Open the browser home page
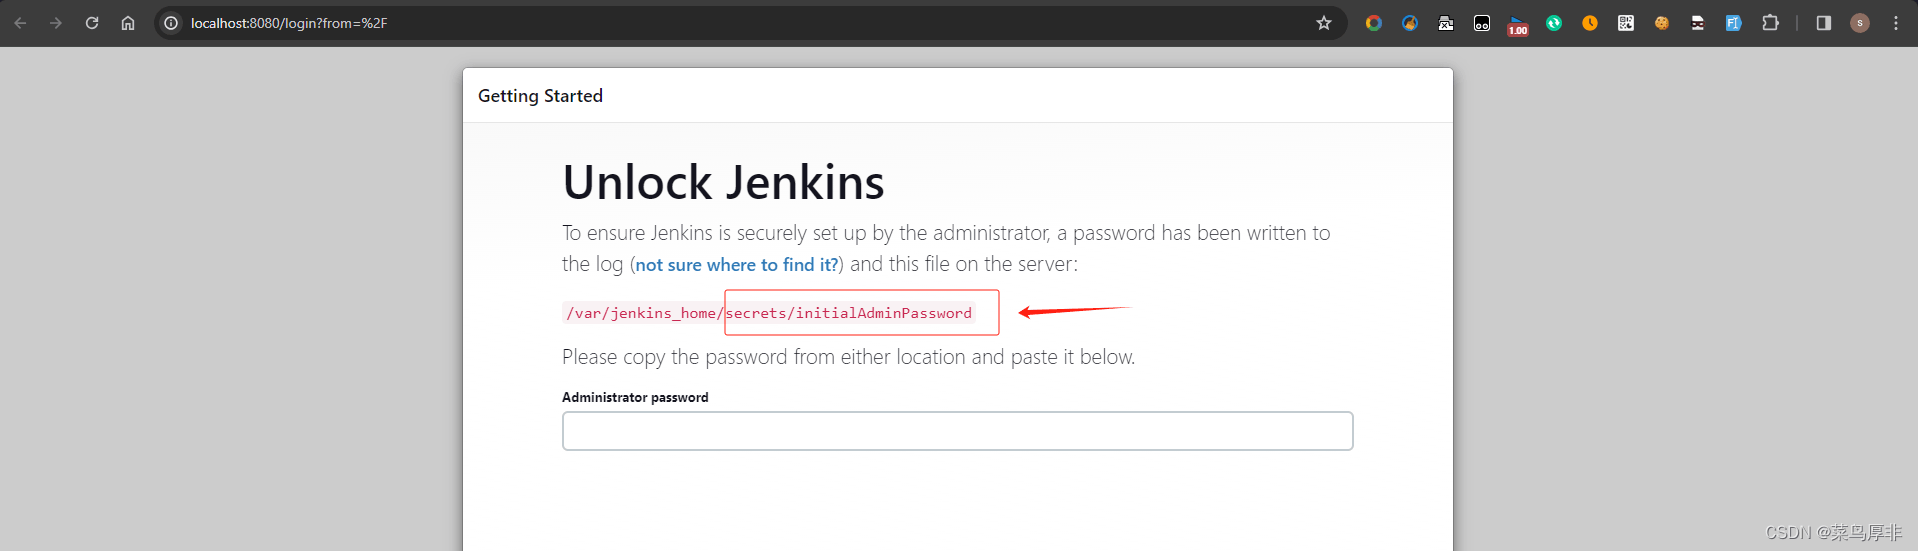 click(128, 23)
